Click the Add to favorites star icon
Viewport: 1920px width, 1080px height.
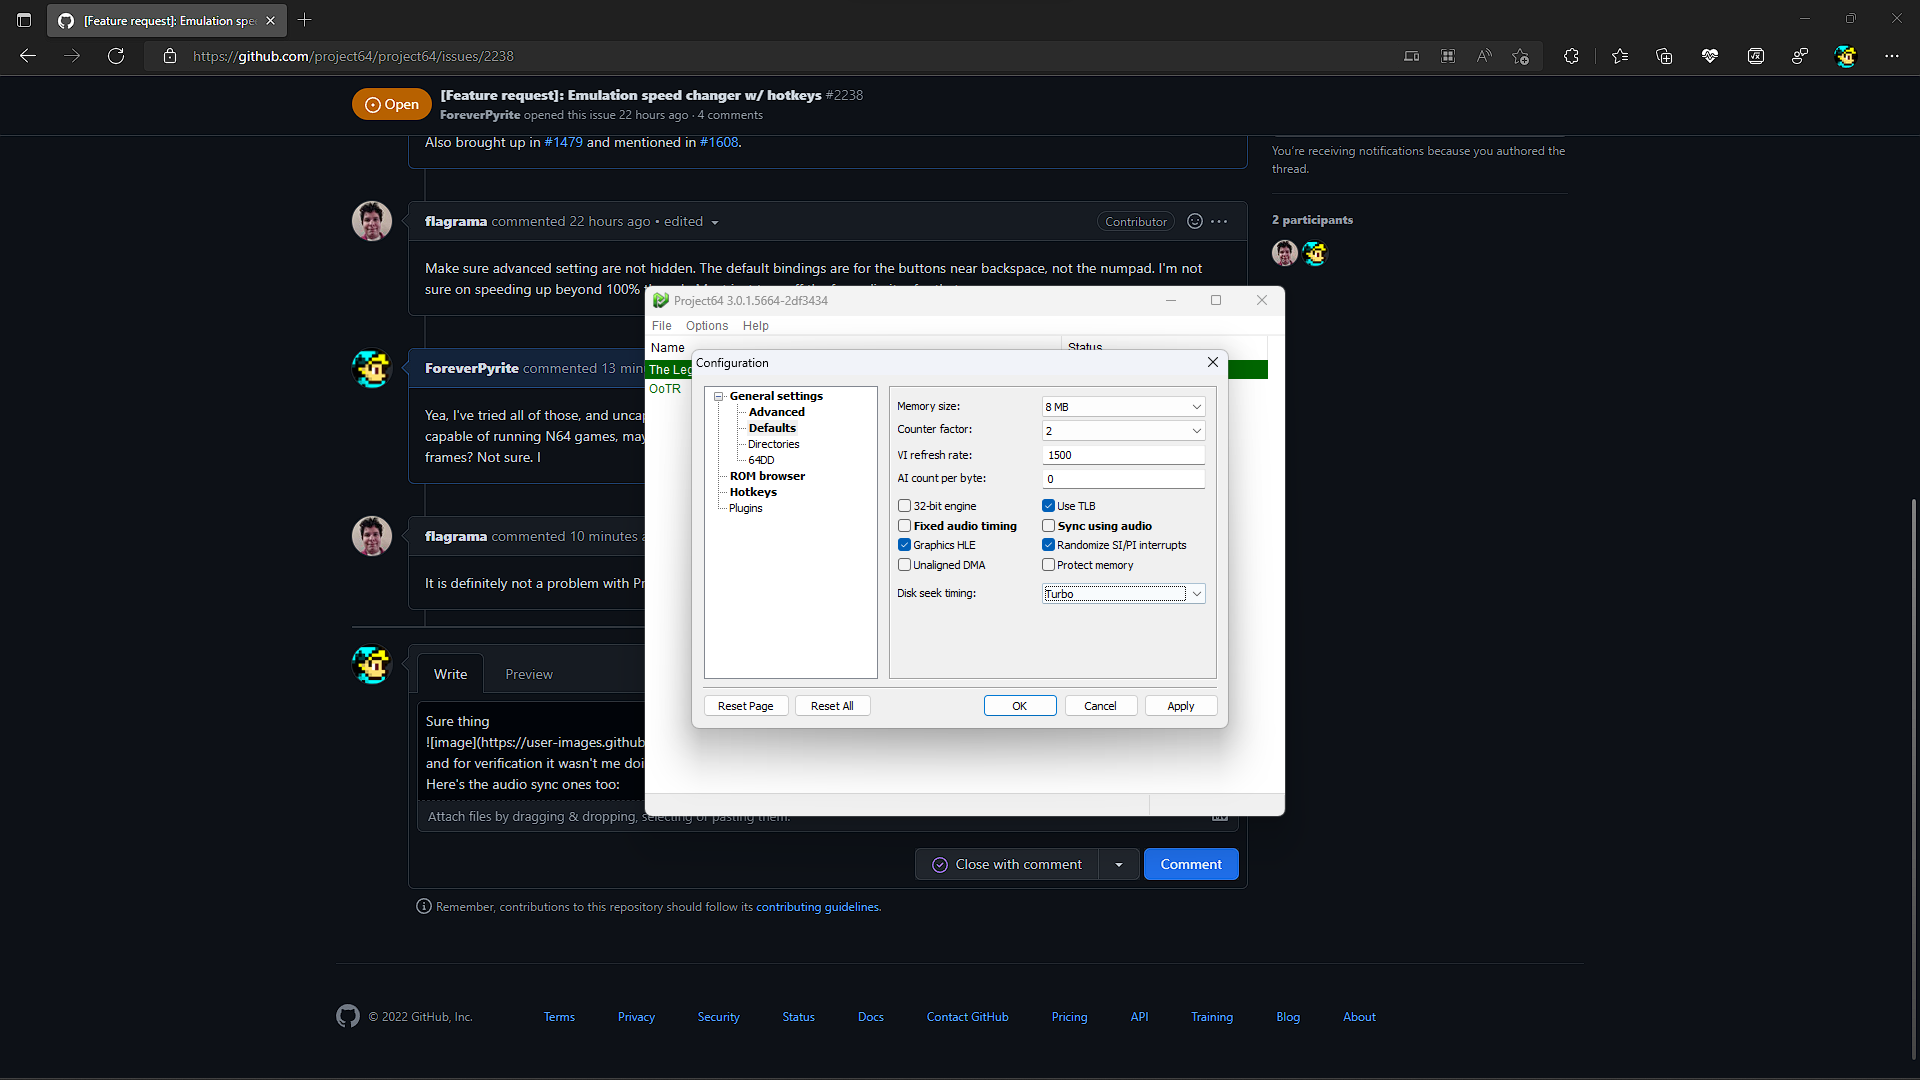(x=1520, y=56)
